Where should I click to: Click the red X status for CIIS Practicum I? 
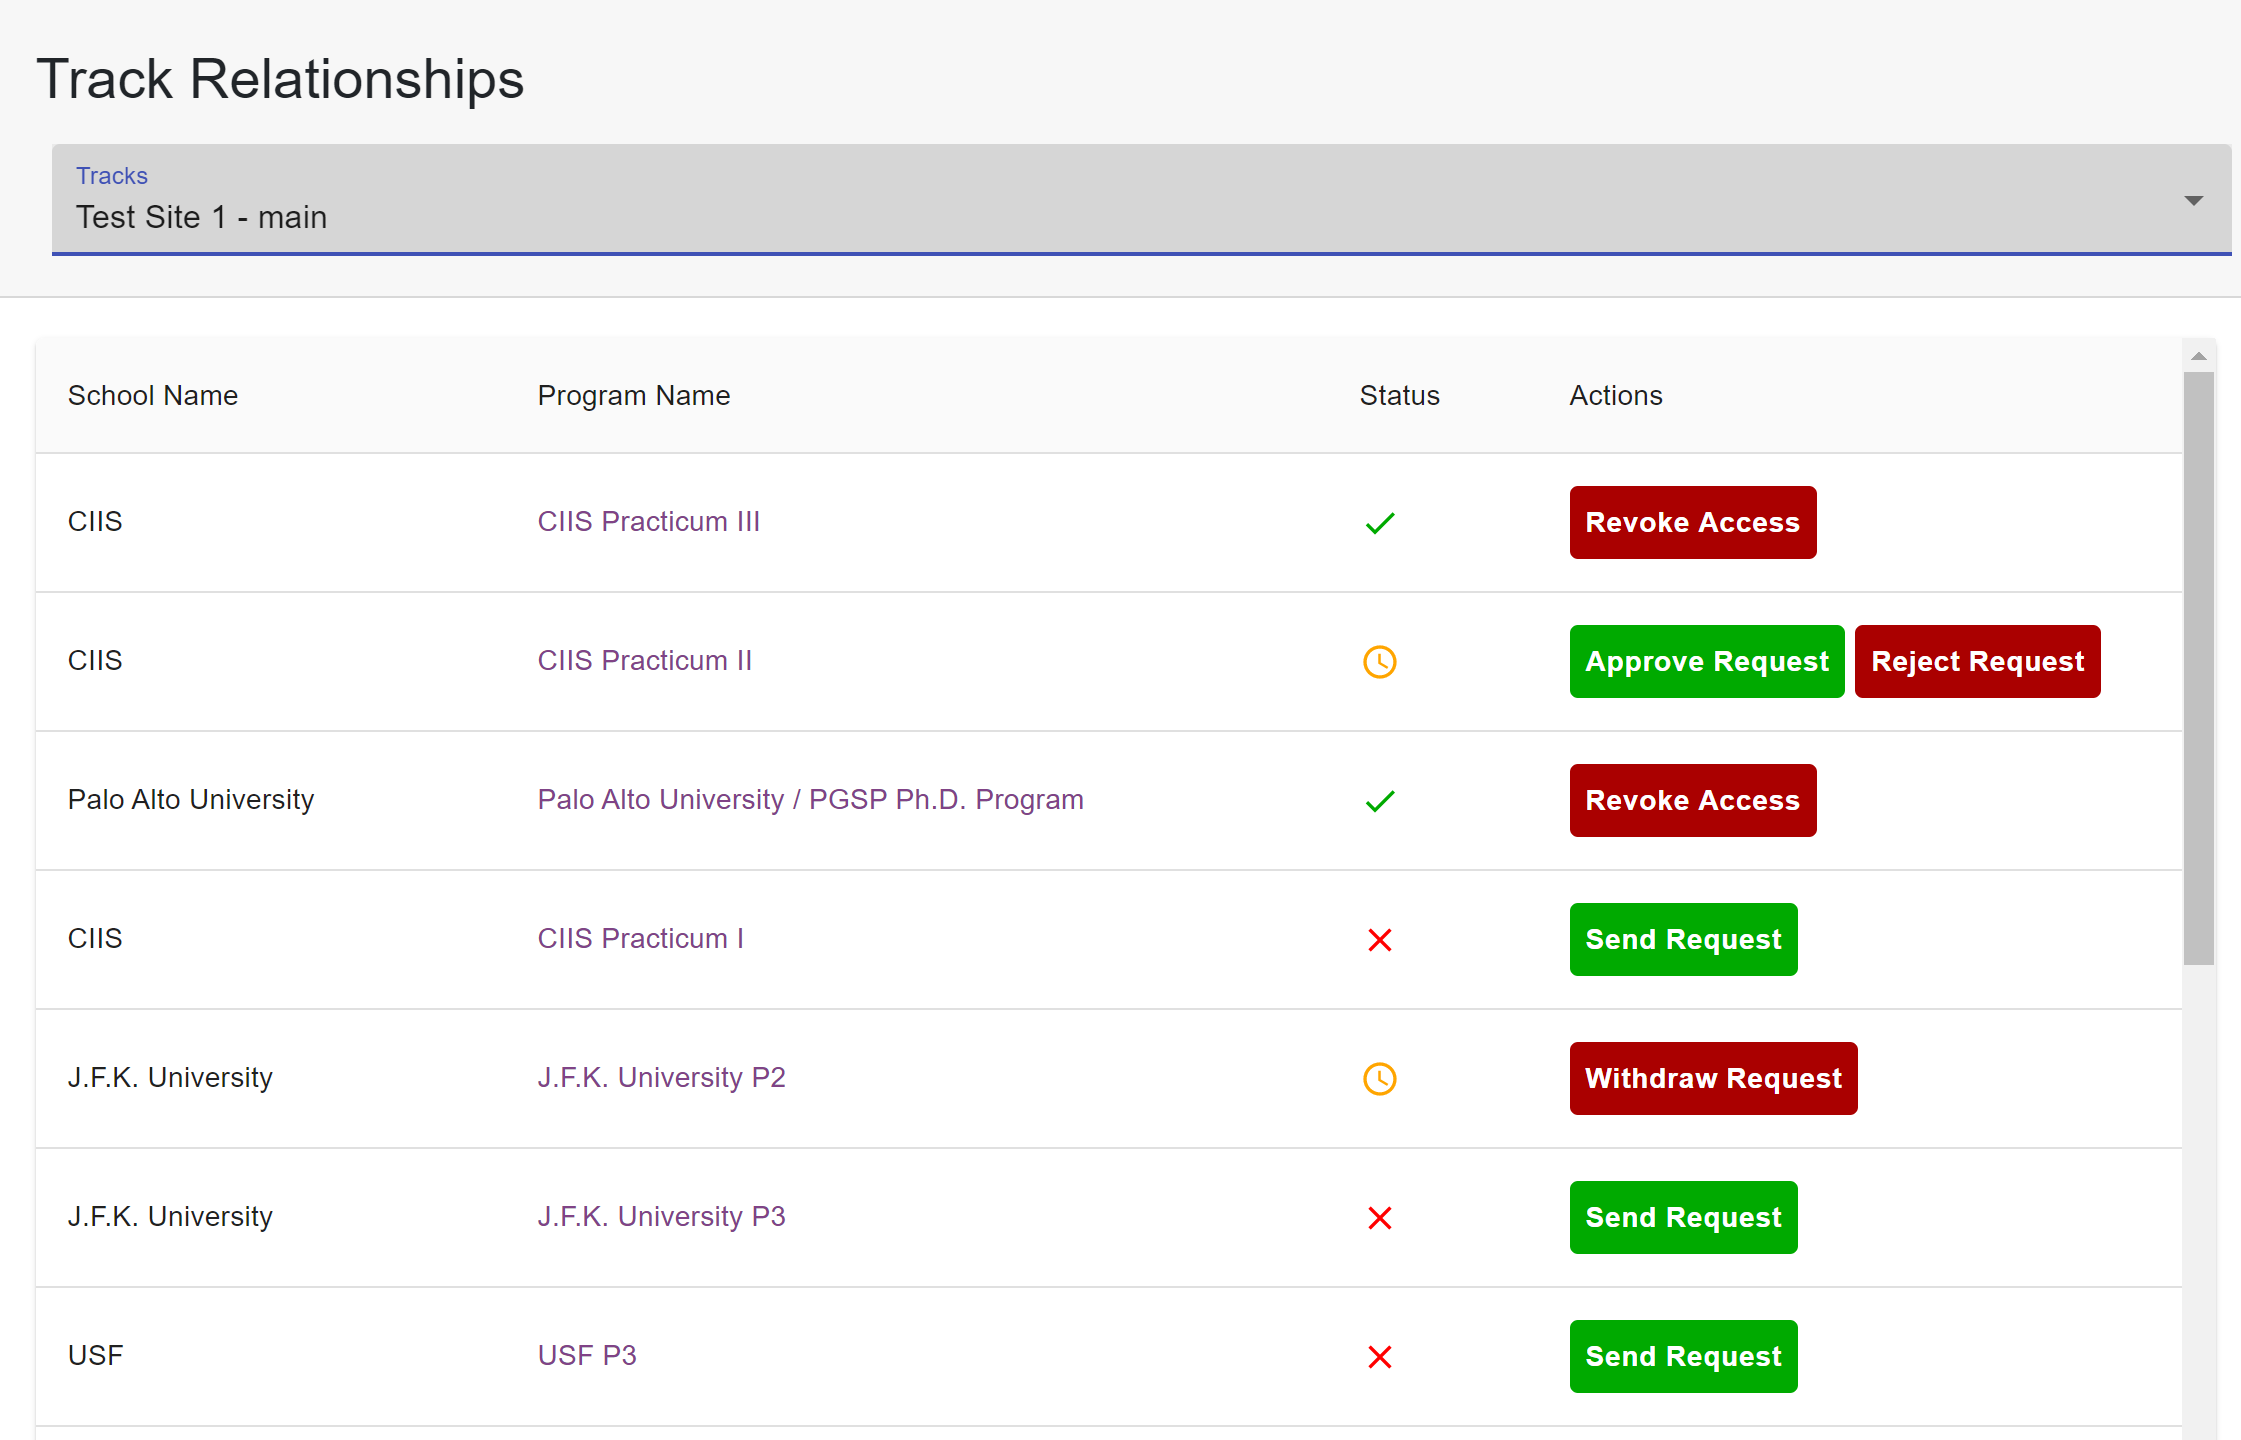1380,940
